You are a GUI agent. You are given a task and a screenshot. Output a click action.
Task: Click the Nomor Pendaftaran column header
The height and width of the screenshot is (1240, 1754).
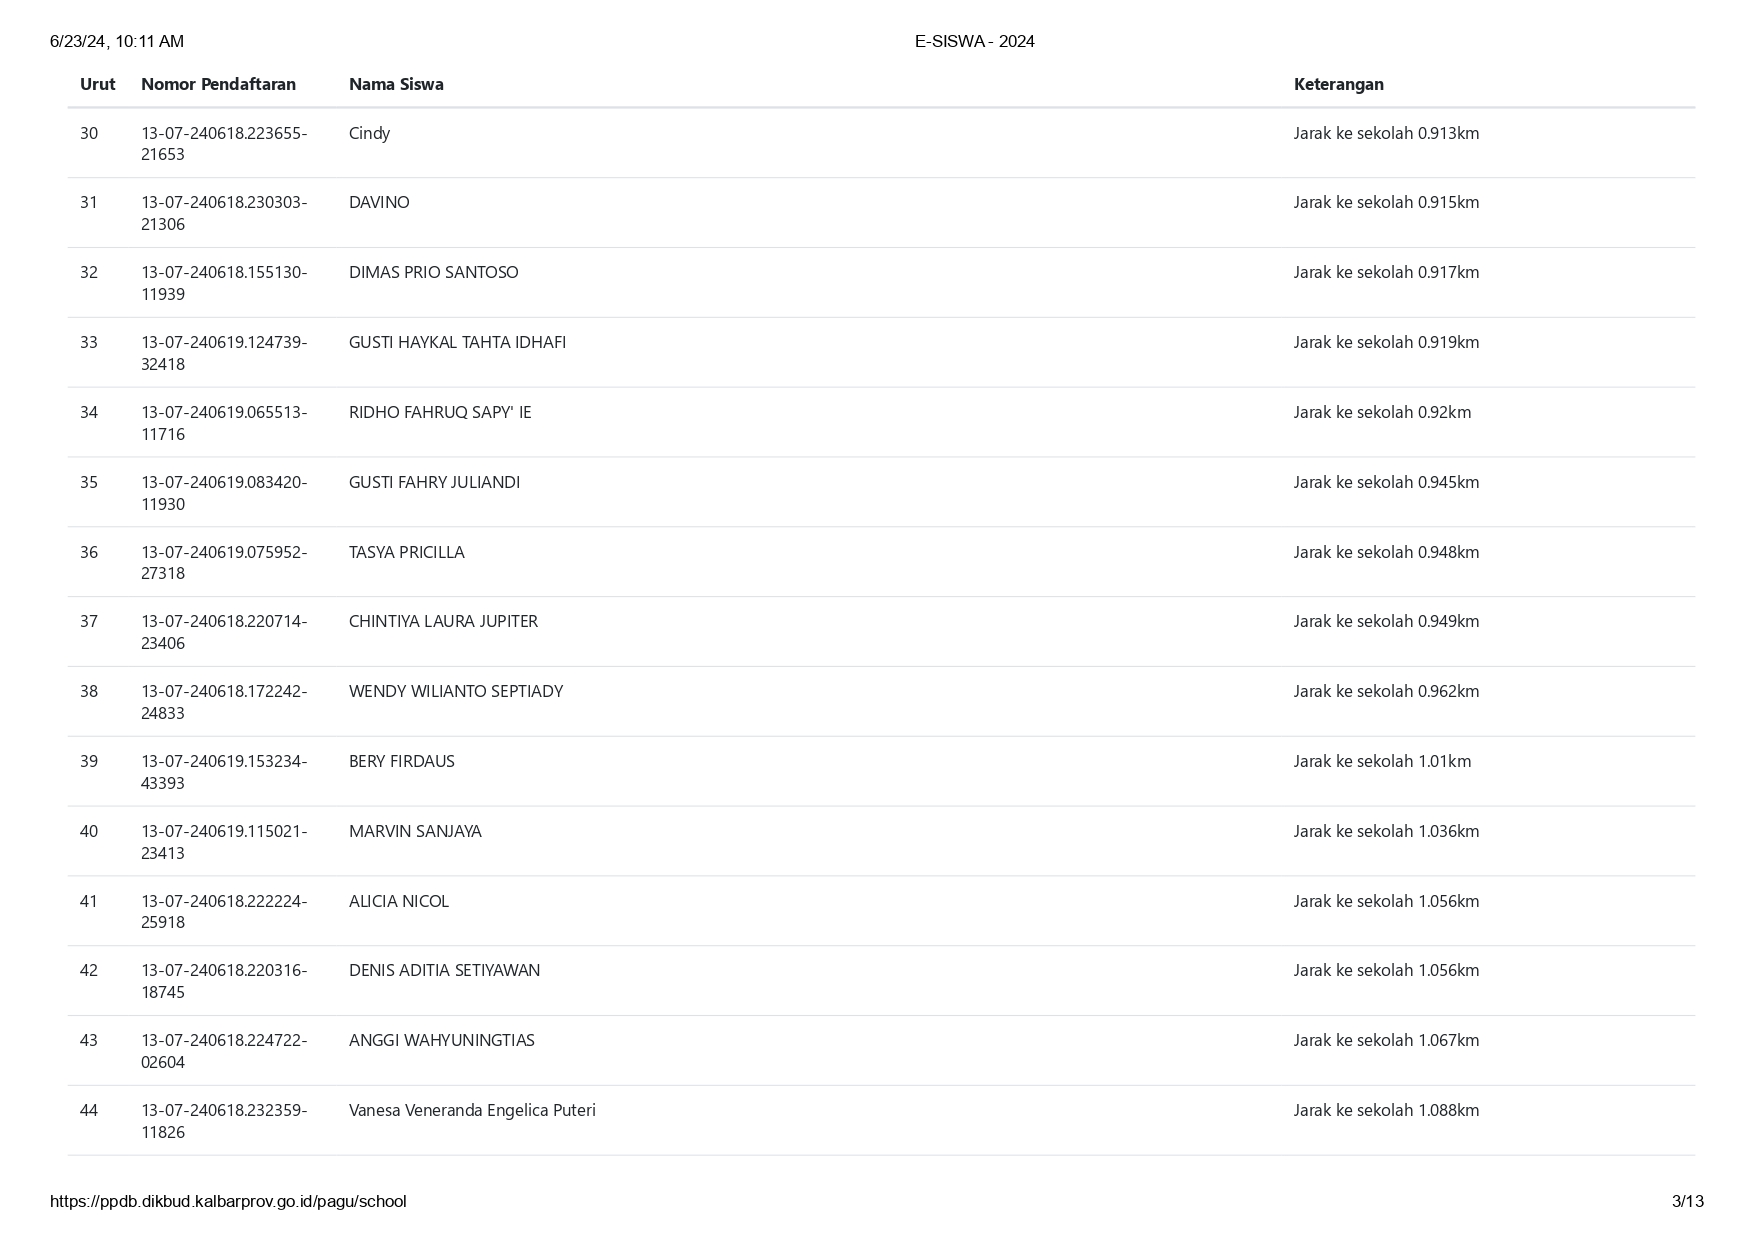218,84
